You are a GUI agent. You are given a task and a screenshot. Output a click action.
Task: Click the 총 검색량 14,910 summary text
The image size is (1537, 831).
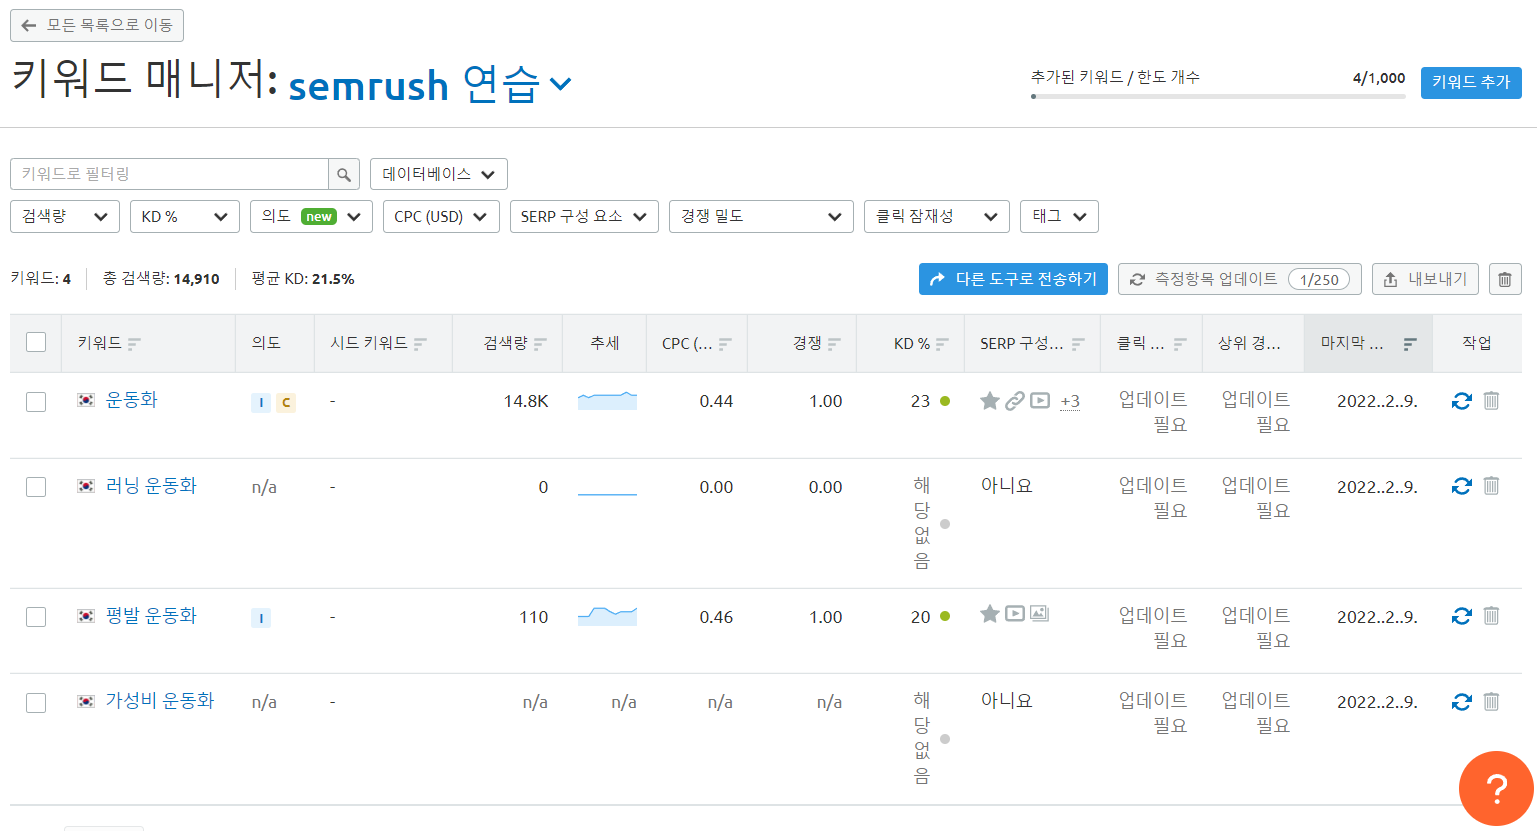[x=161, y=279]
